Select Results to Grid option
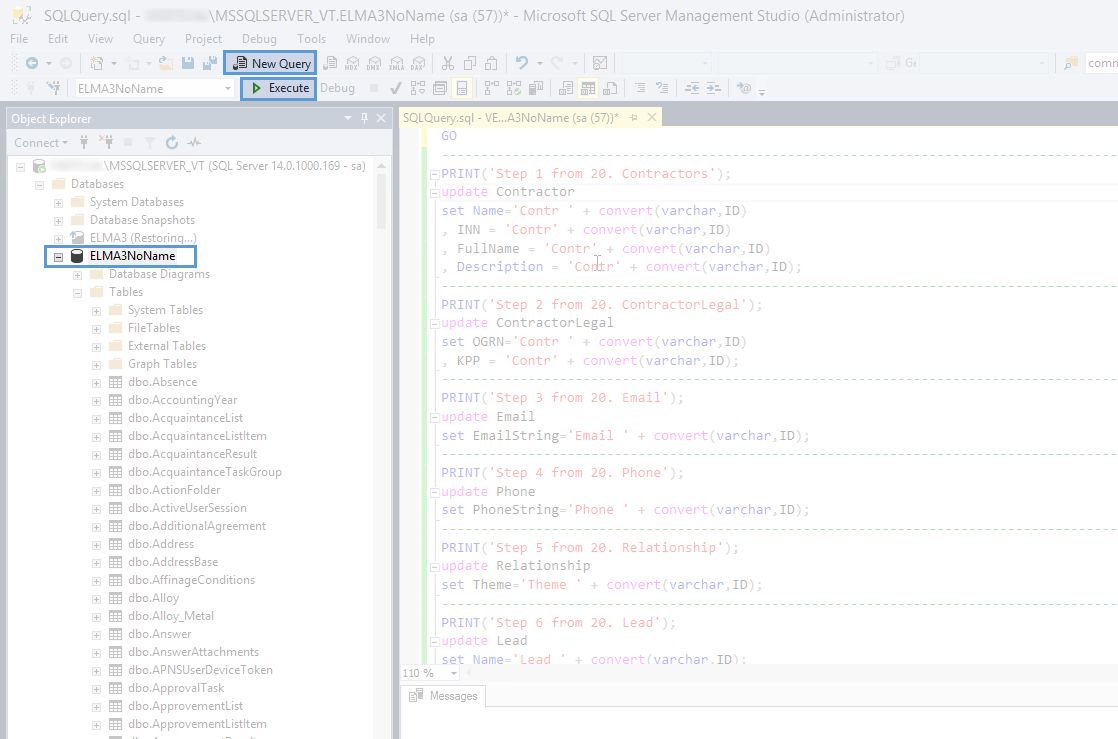 point(588,88)
